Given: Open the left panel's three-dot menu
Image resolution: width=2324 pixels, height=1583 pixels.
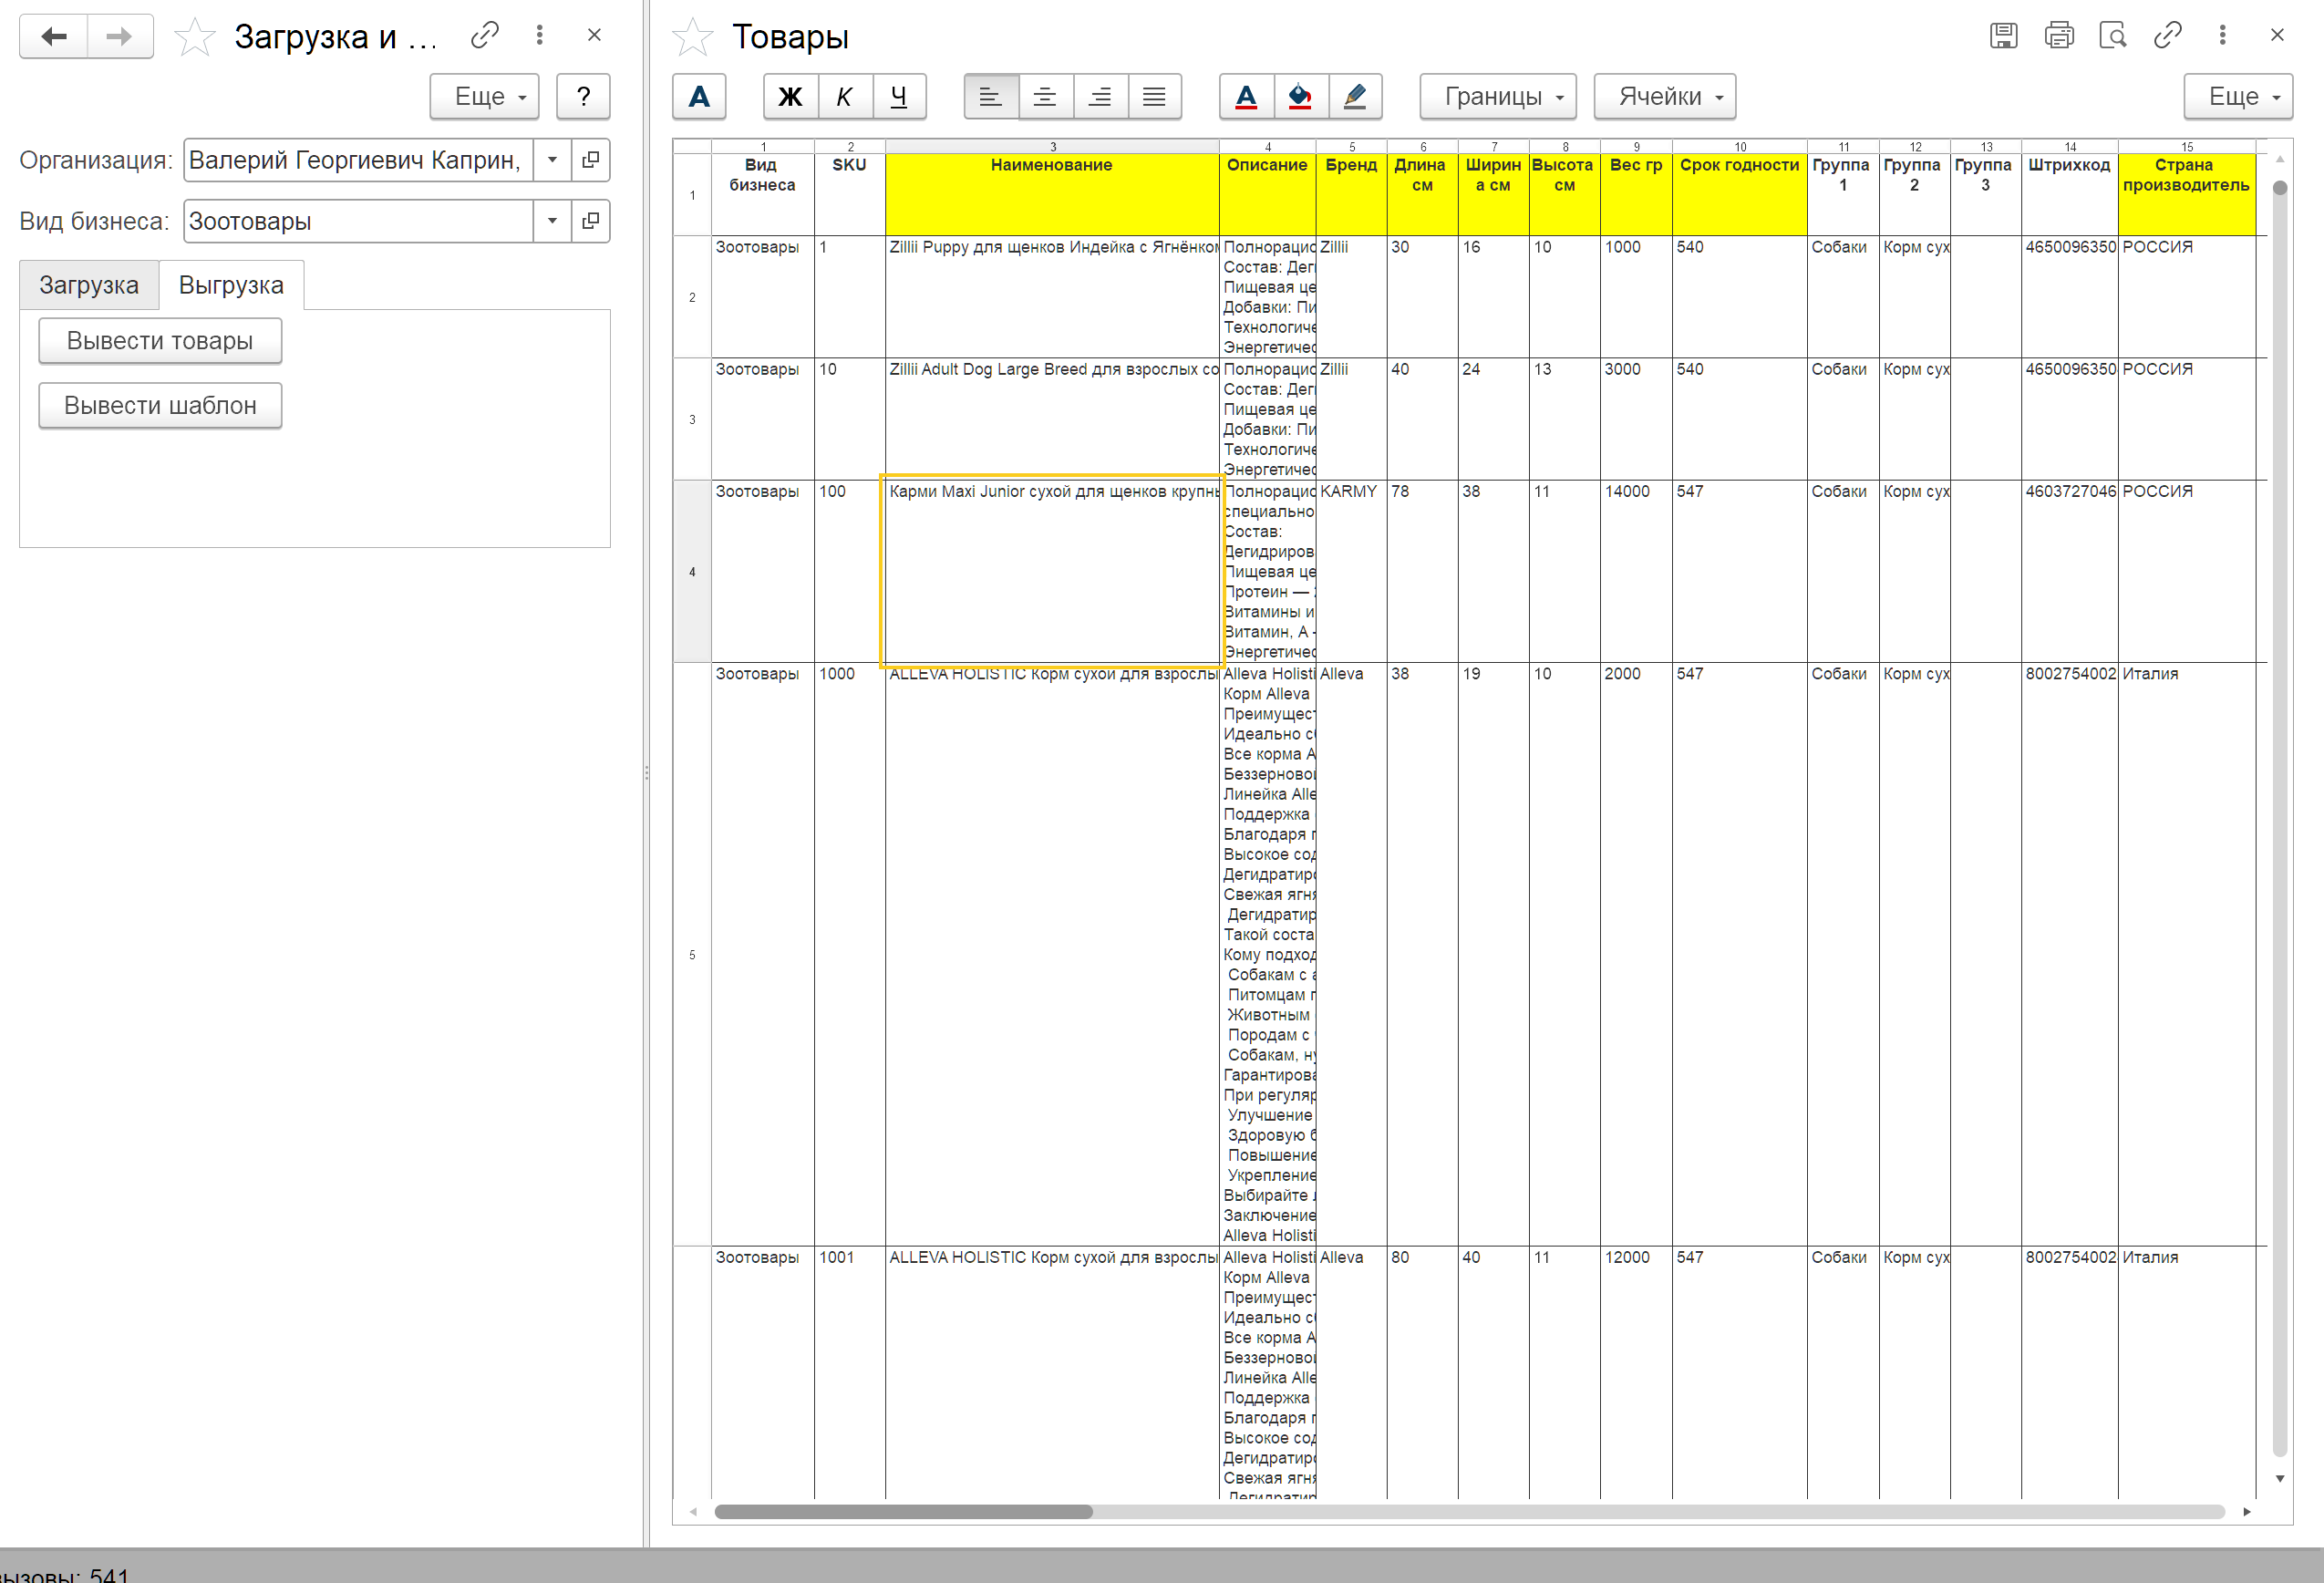Looking at the screenshot, I should (540, 36).
